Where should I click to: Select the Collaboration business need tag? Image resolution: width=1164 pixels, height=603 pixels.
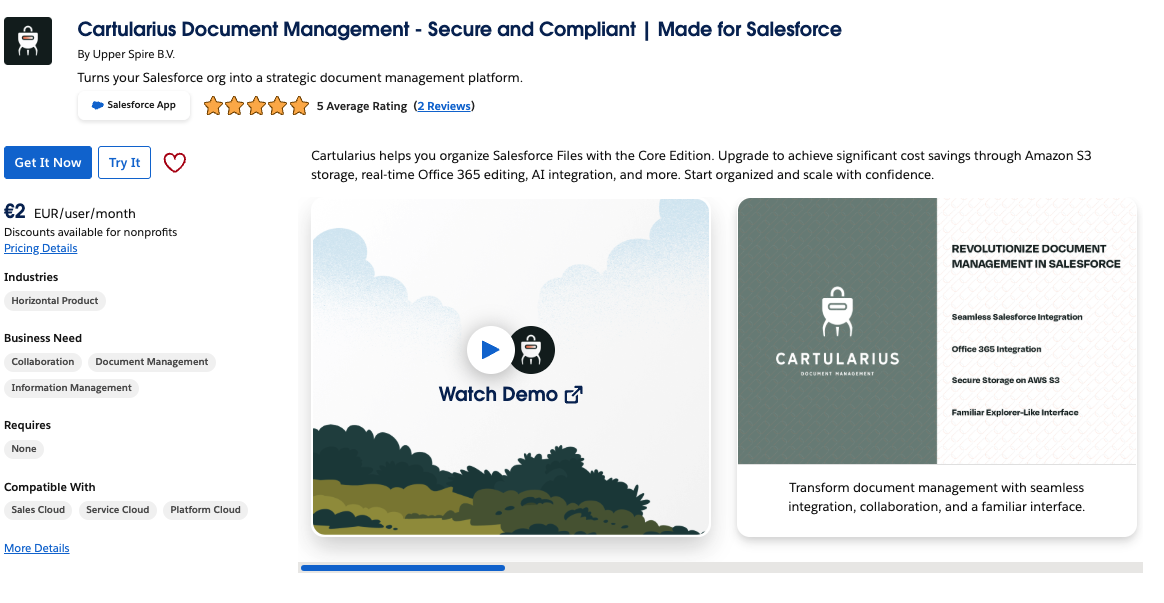[x=43, y=362]
